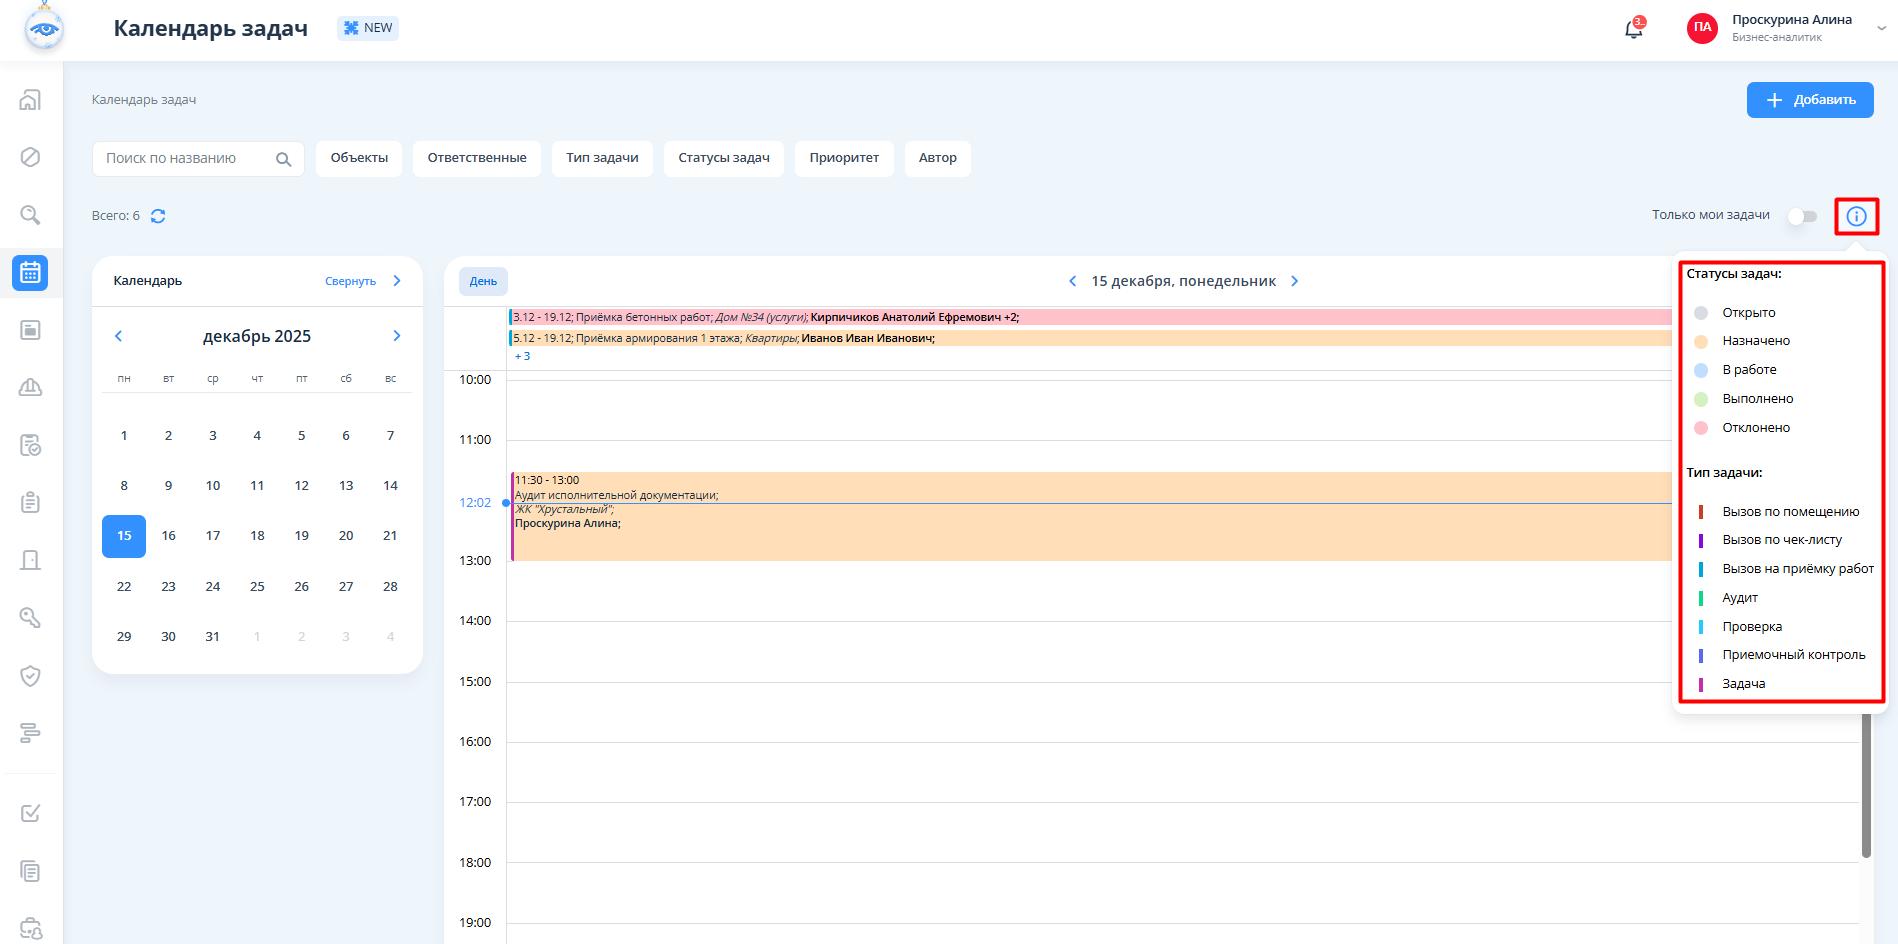The image size is (1898, 944).
Task: Expand the +3 more tasks link
Action: 522,357
